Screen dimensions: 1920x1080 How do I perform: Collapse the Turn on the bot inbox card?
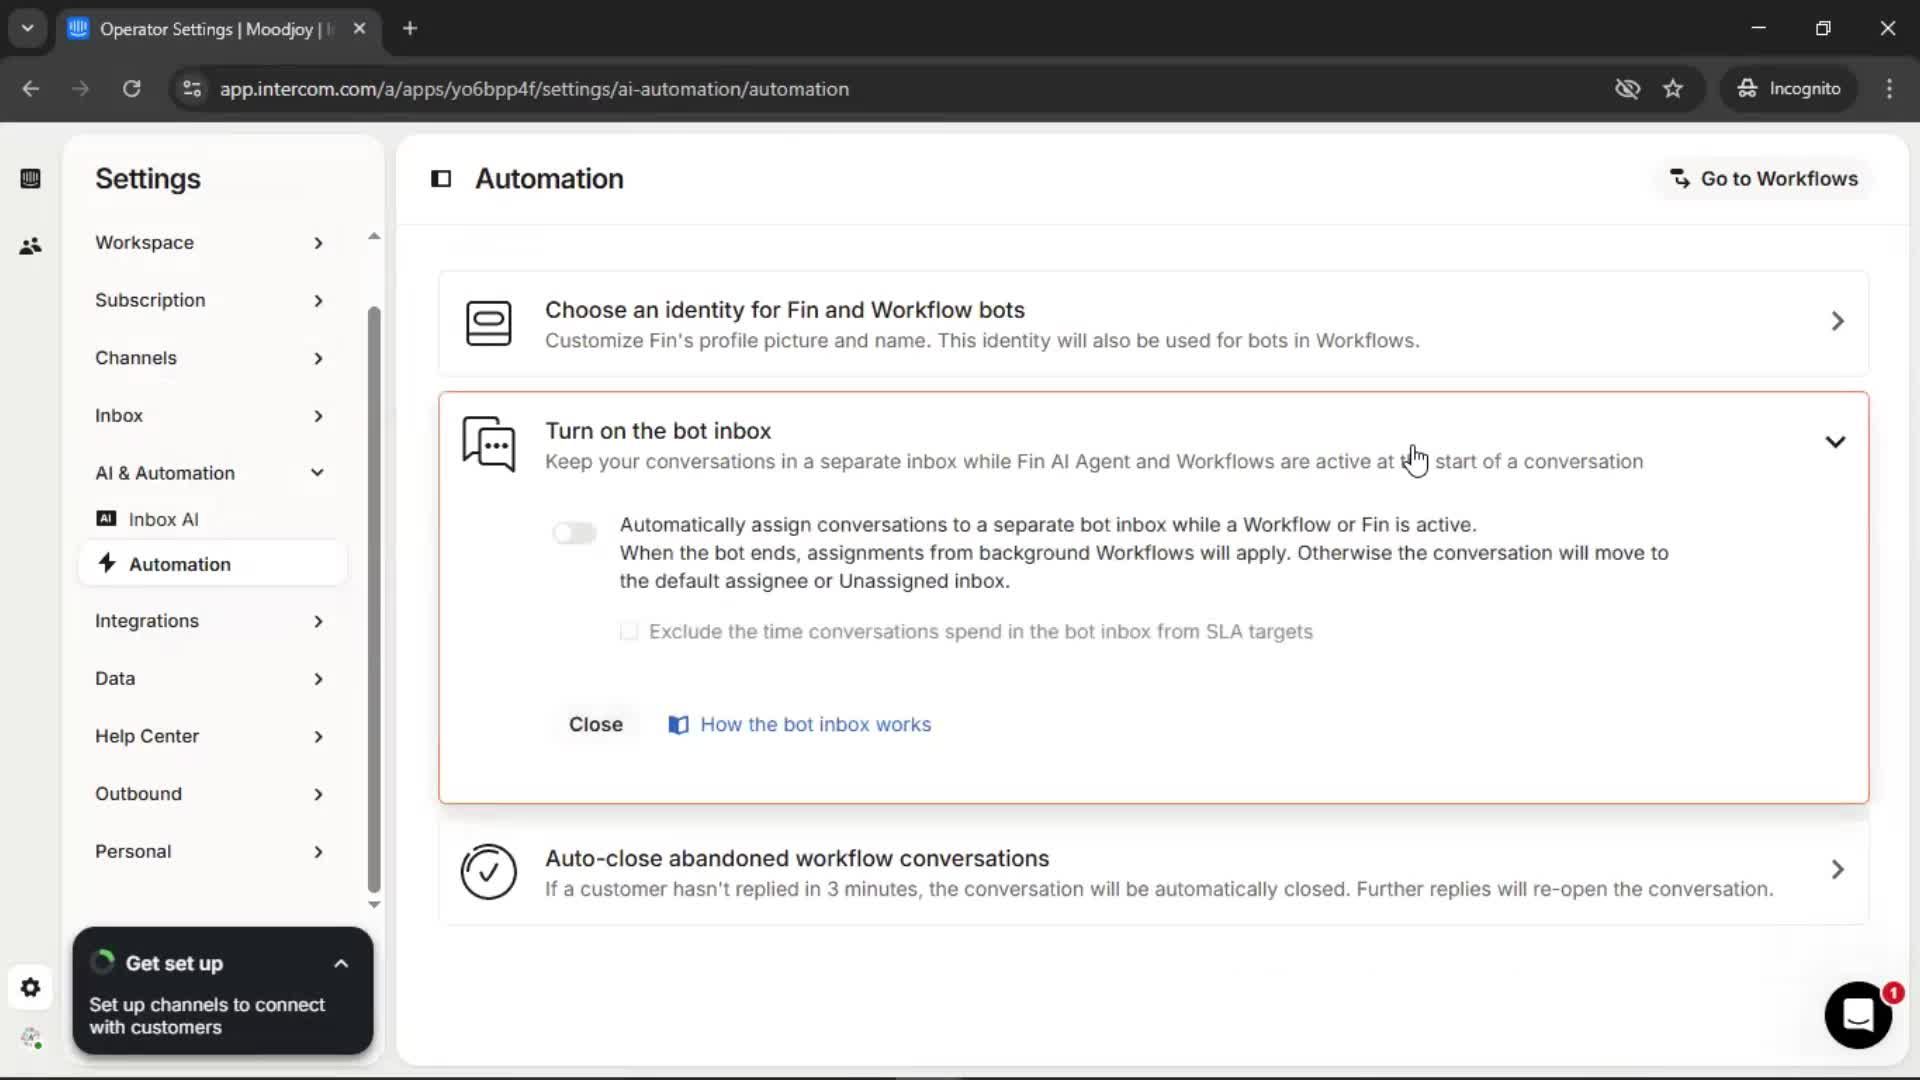click(1835, 442)
